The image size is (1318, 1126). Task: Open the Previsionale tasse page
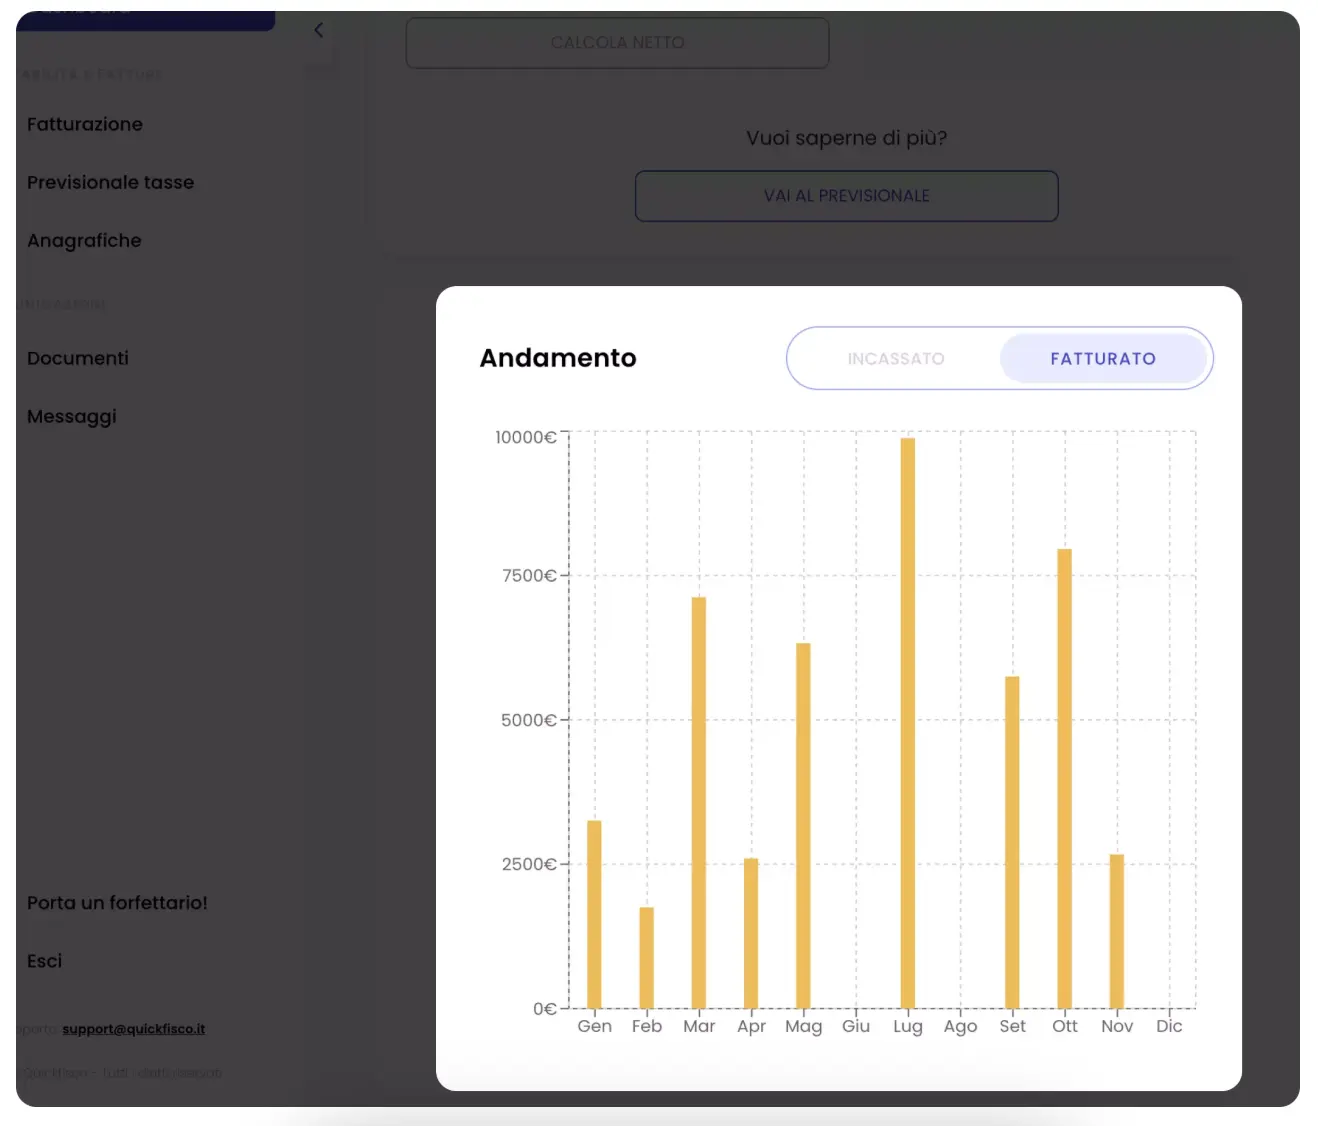click(110, 182)
